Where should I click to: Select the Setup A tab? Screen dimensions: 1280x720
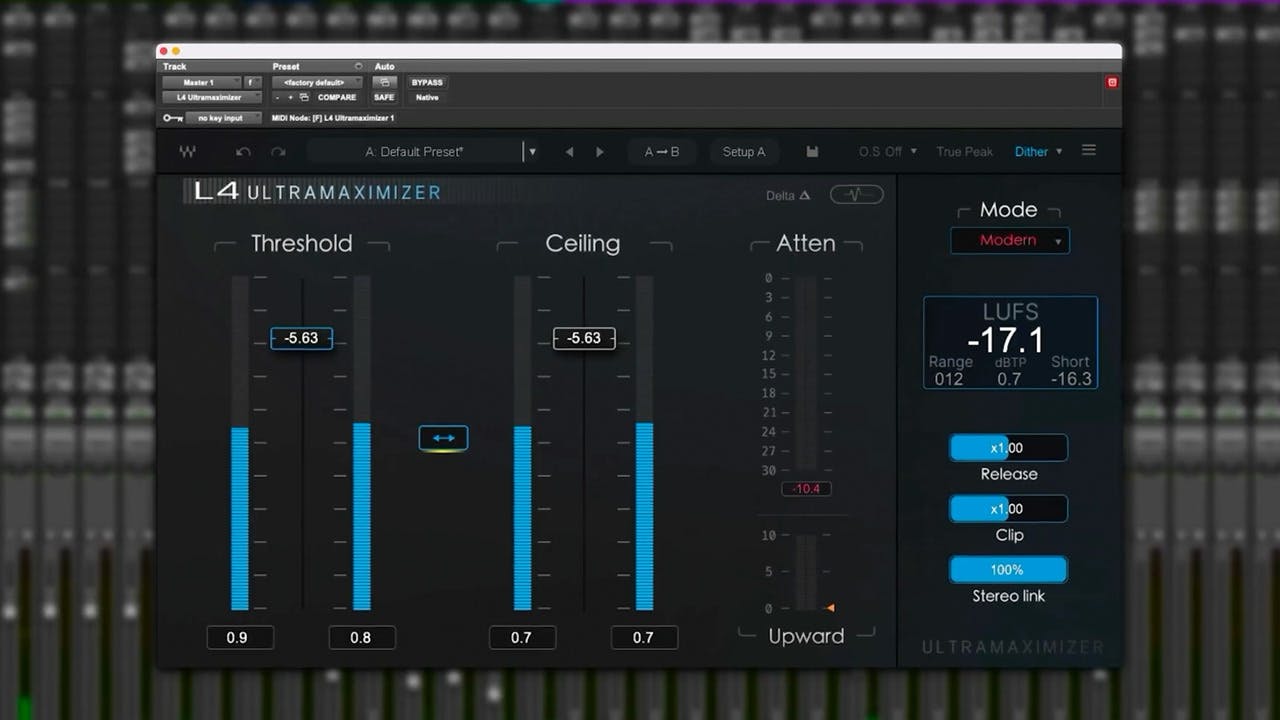[x=744, y=151]
